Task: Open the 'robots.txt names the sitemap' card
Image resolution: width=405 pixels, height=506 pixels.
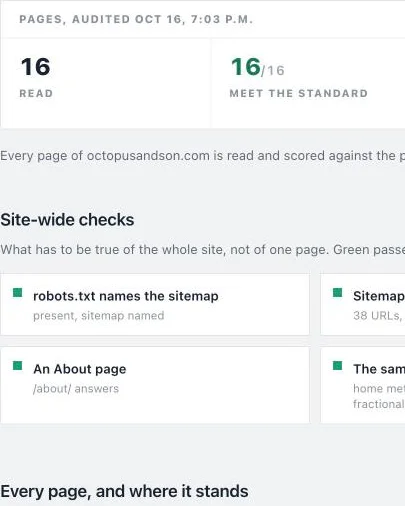Action: tap(155, 304)
